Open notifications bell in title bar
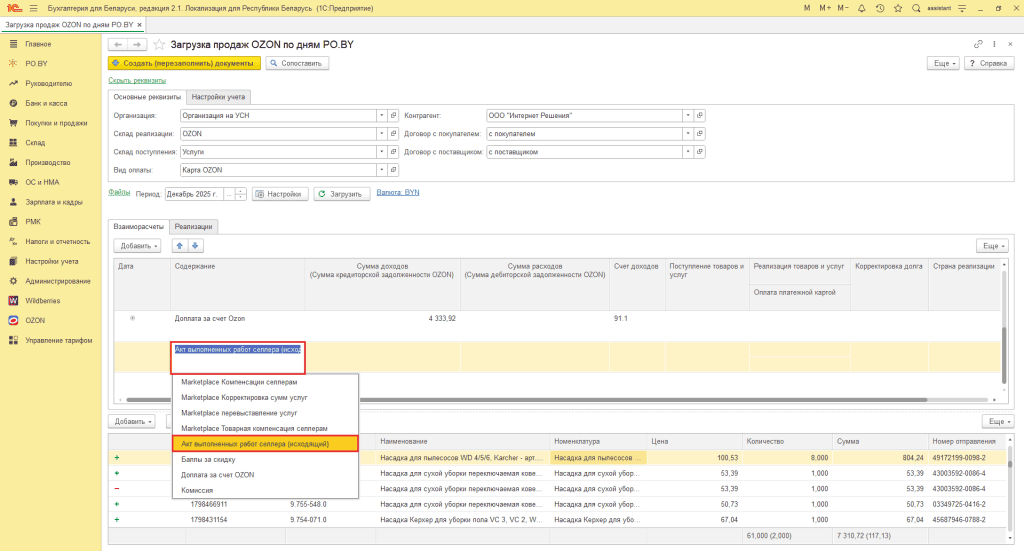The image size is (1024, 551). click(861, 8)
